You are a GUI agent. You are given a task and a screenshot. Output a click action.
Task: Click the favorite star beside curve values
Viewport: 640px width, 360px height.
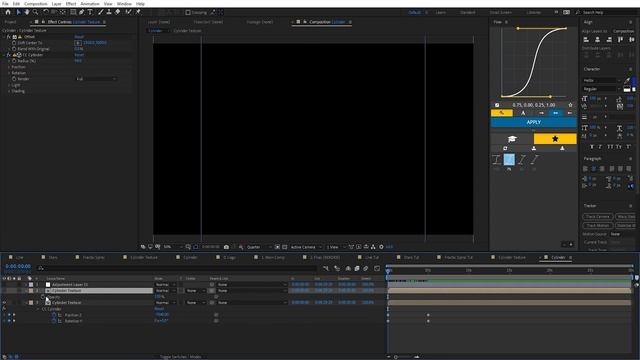pos(570,105)
